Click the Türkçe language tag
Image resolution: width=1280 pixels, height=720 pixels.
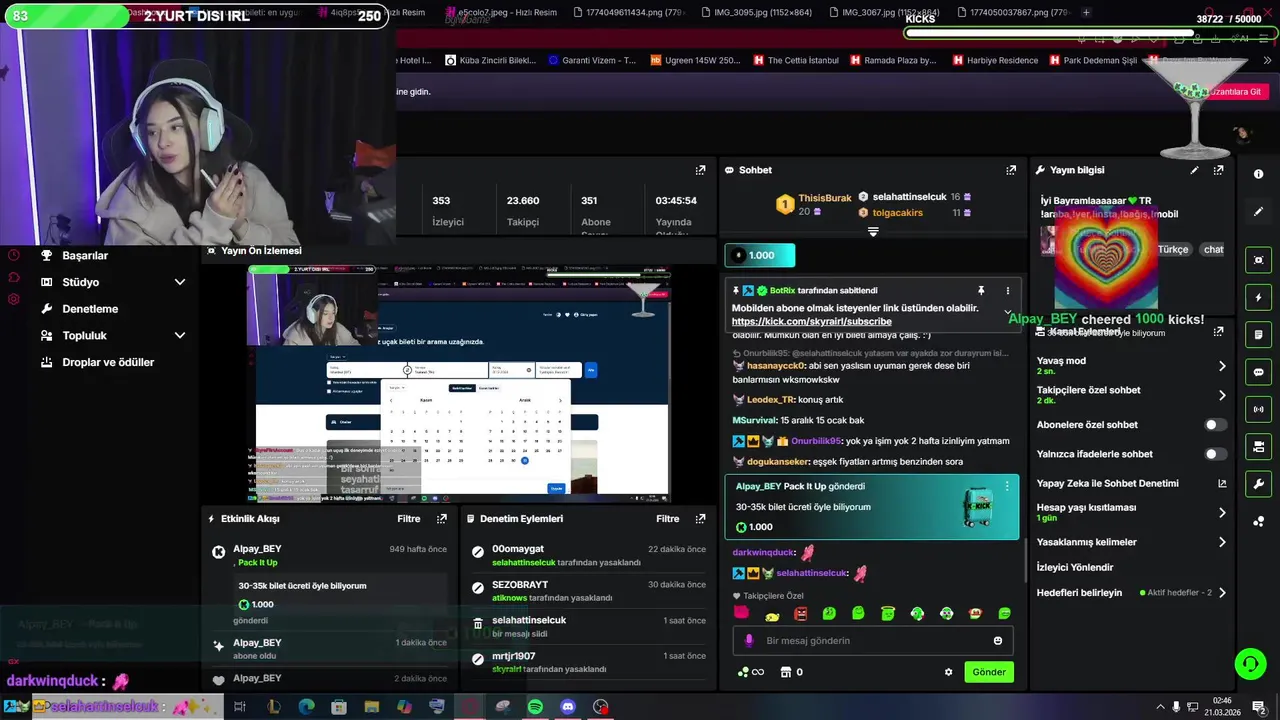click(x=1173, y=249)
